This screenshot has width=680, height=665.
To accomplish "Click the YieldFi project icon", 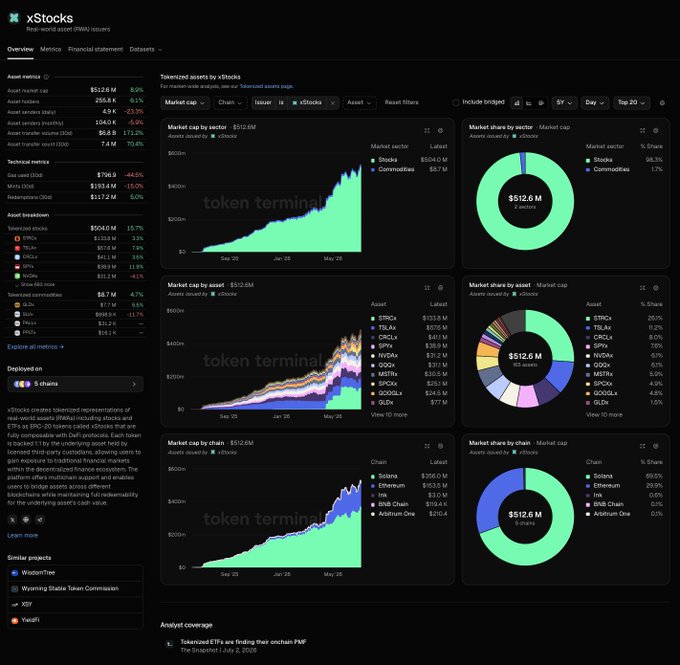I will pyautogui.click(x=14, y=620).
